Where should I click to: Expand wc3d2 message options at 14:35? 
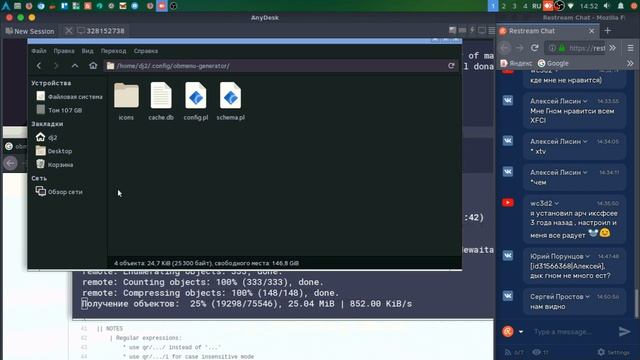557,203
